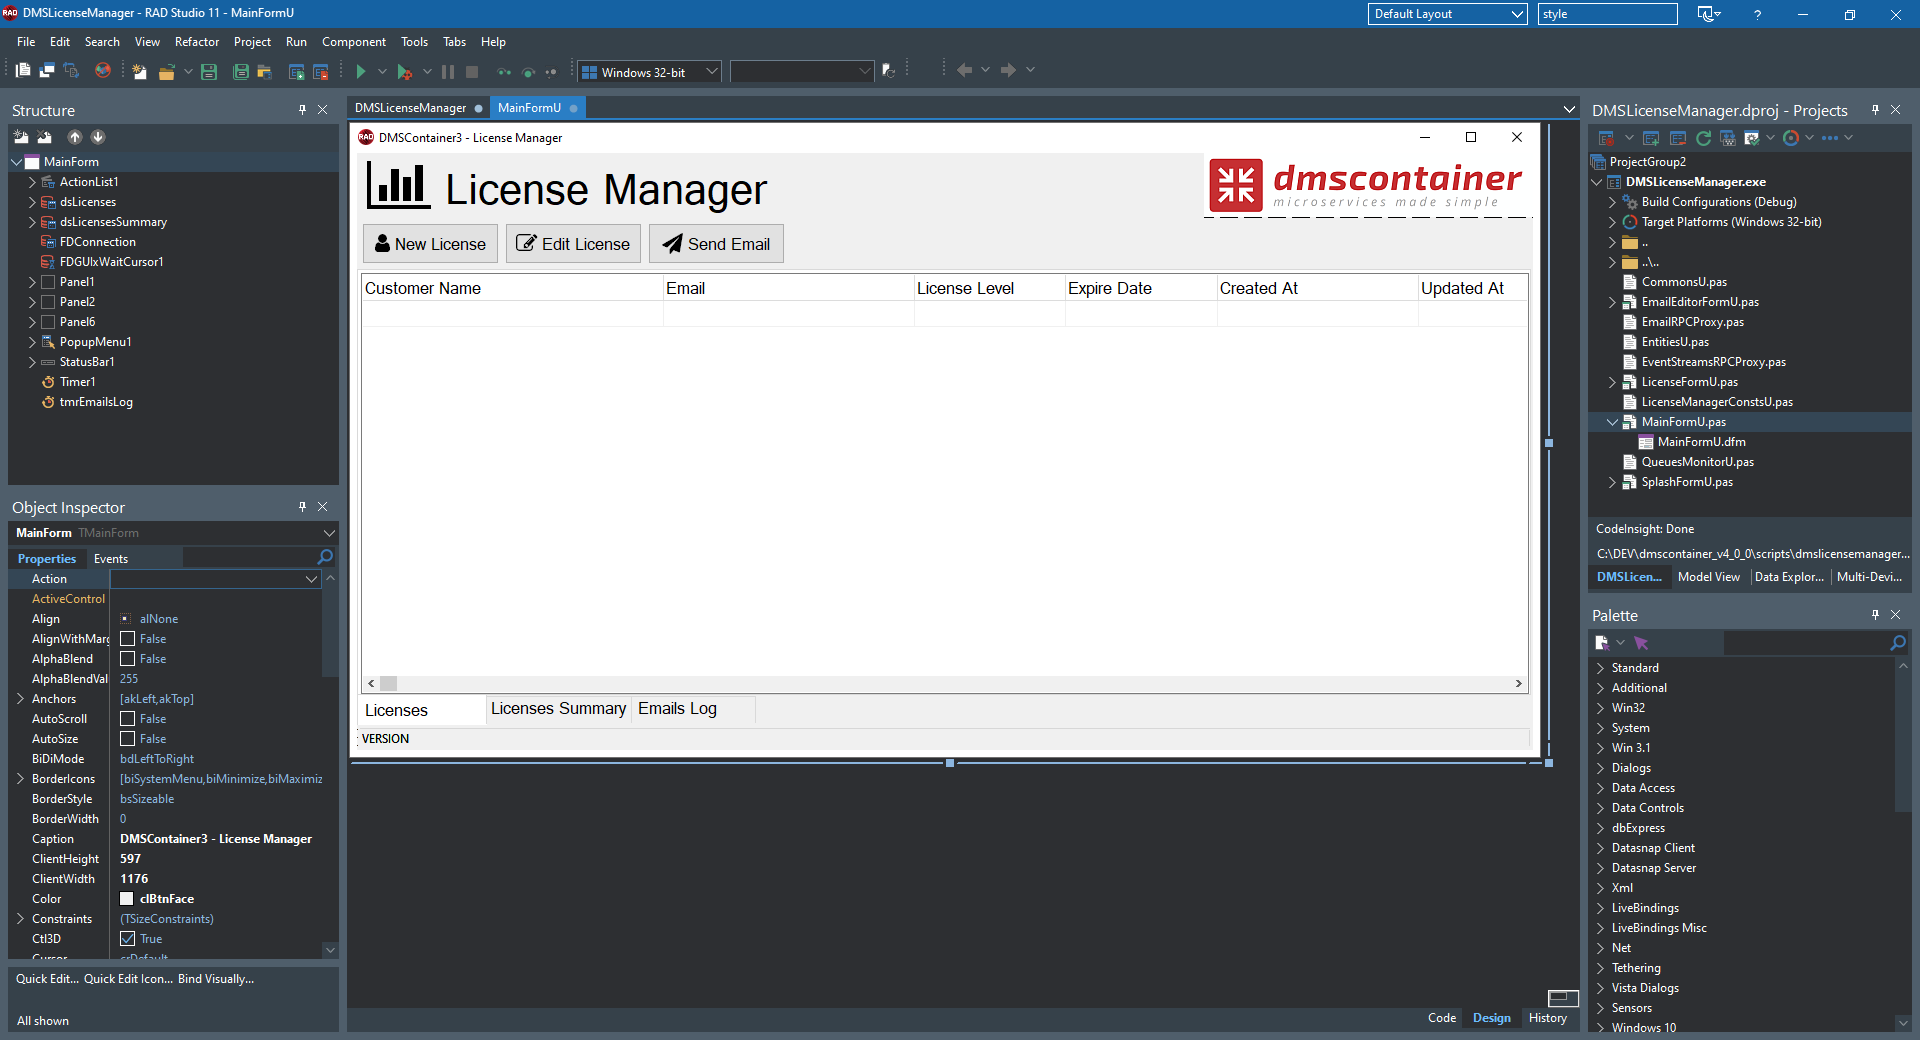This screenshot has height=1040, width=1920.
Task: Toggle the AlphaBlend False checkbox
Action: click(127, 659)
